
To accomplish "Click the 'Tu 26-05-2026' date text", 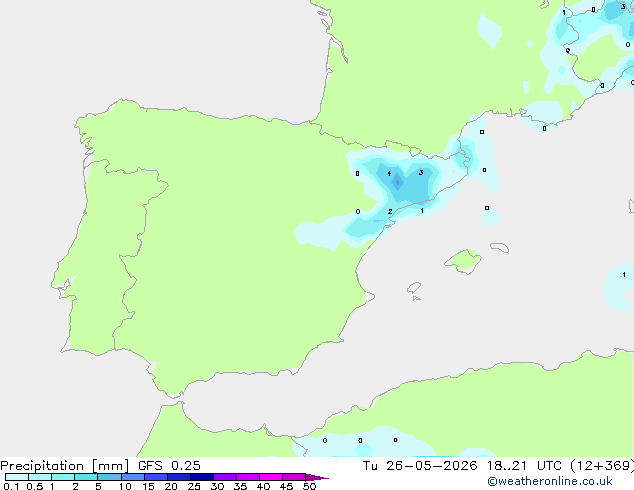I will [420, 466].
